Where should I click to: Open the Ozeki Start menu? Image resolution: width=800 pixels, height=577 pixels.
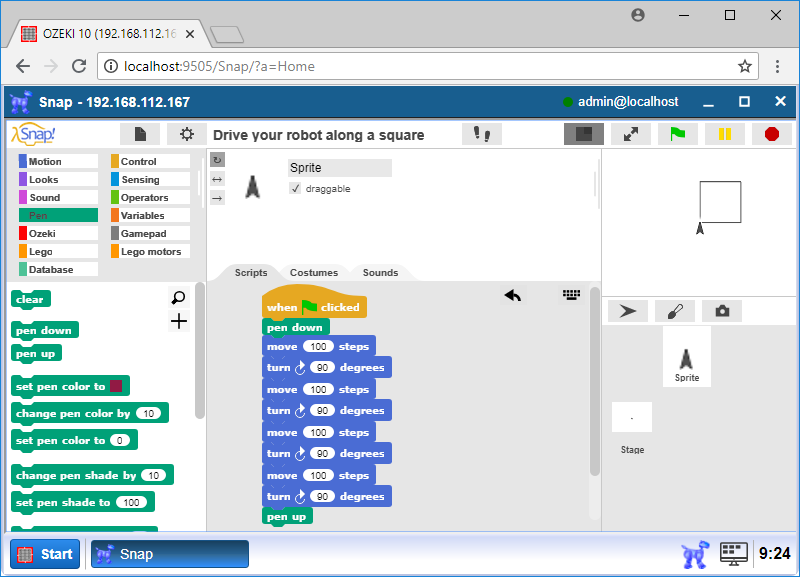[45, 554]
